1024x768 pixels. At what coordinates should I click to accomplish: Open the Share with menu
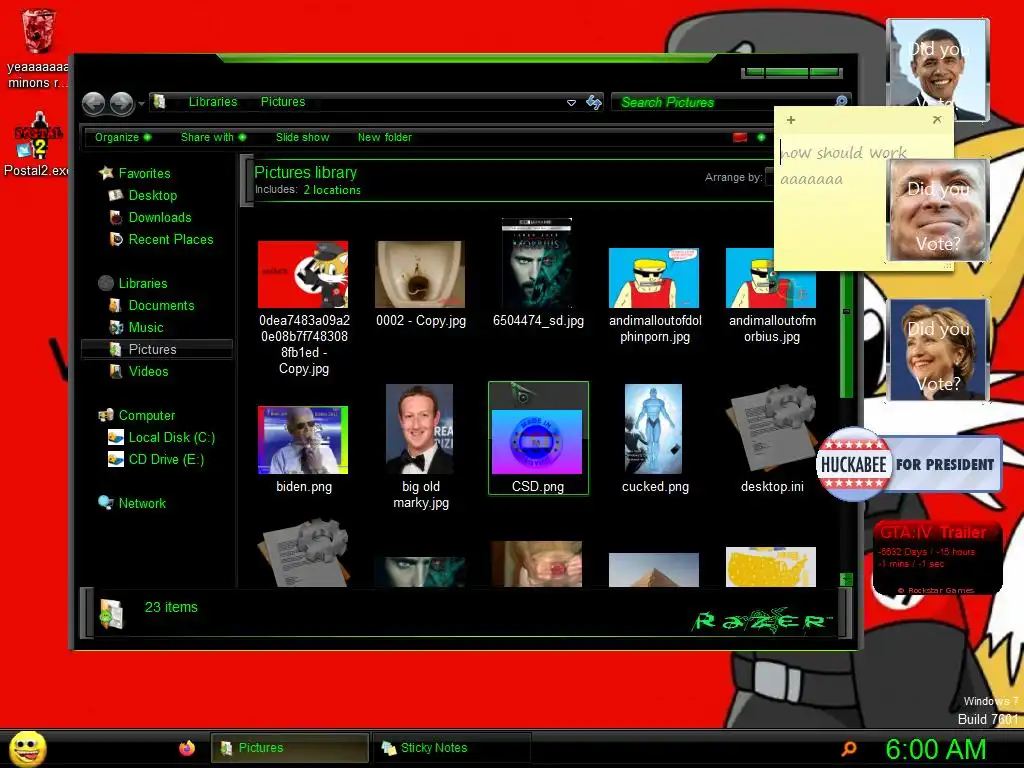[213, 137]
